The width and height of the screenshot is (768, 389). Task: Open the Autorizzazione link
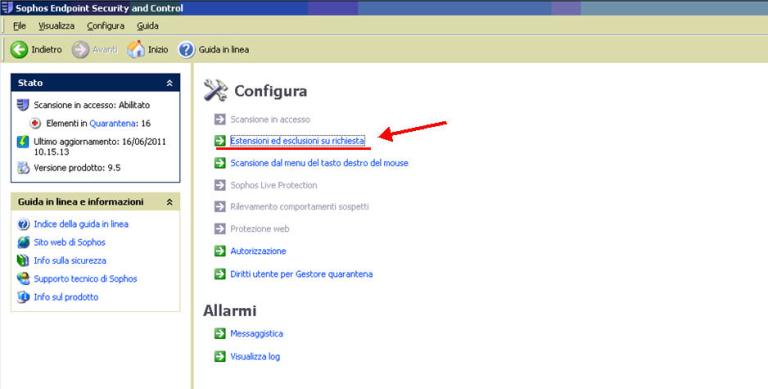[258, 251]
